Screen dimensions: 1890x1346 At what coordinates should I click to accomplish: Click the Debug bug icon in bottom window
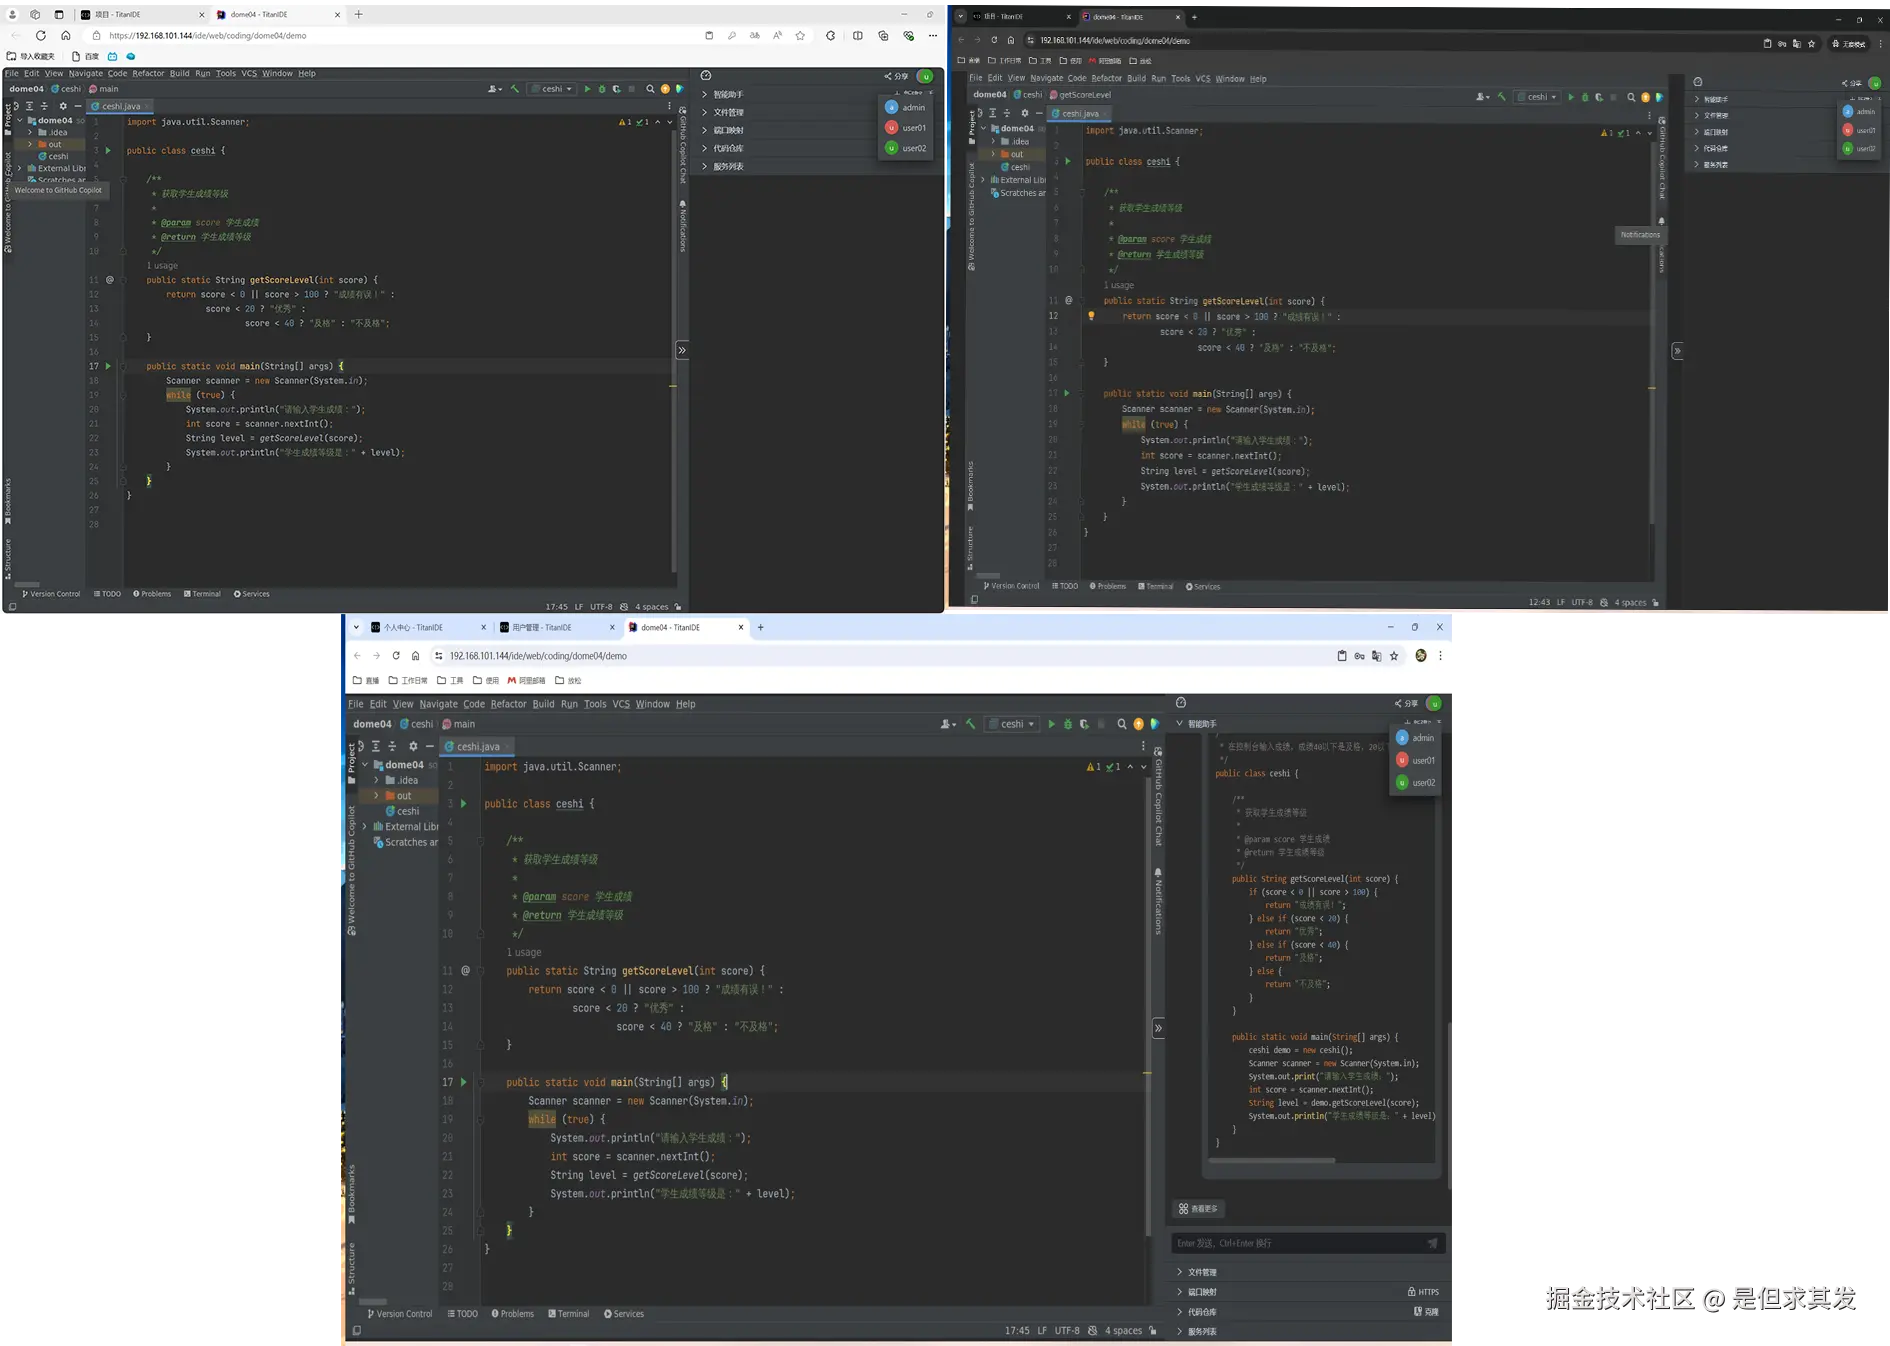1068,724
